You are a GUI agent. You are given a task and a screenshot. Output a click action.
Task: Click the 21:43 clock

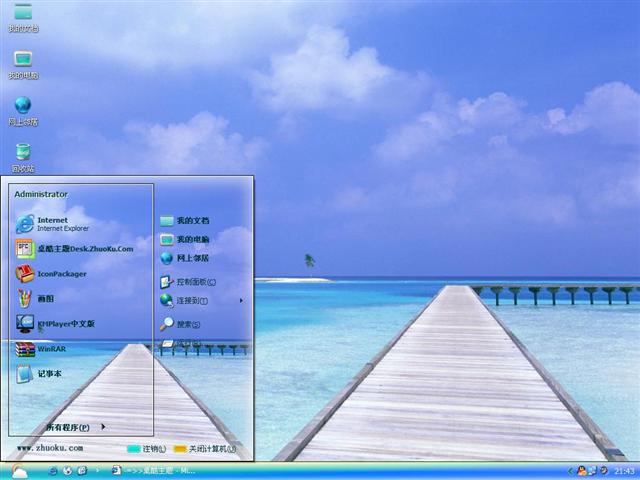pyautogui.click(x=624, y=471)
